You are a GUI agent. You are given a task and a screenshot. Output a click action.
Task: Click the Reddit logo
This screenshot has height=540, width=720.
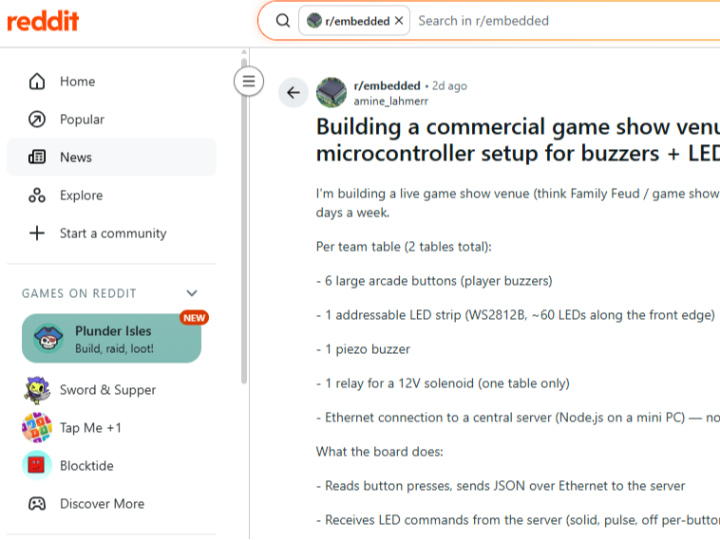43,21
